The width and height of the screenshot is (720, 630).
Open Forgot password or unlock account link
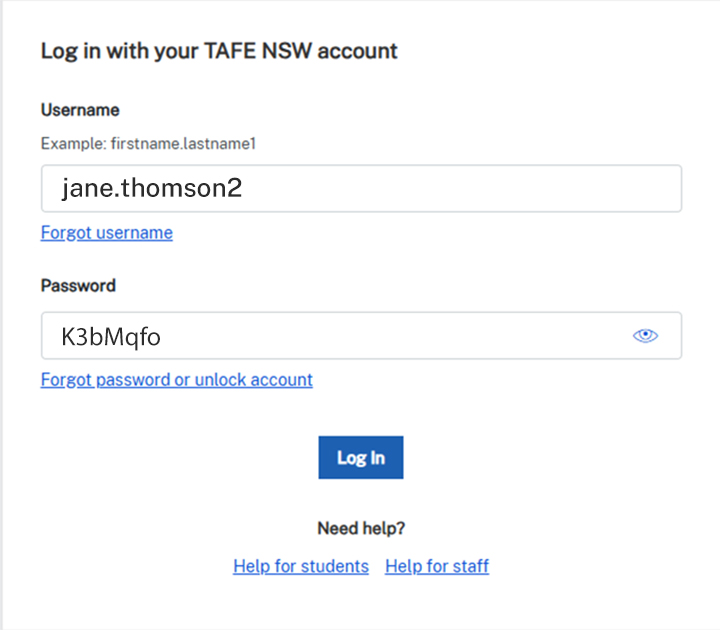tap(176, 380)
